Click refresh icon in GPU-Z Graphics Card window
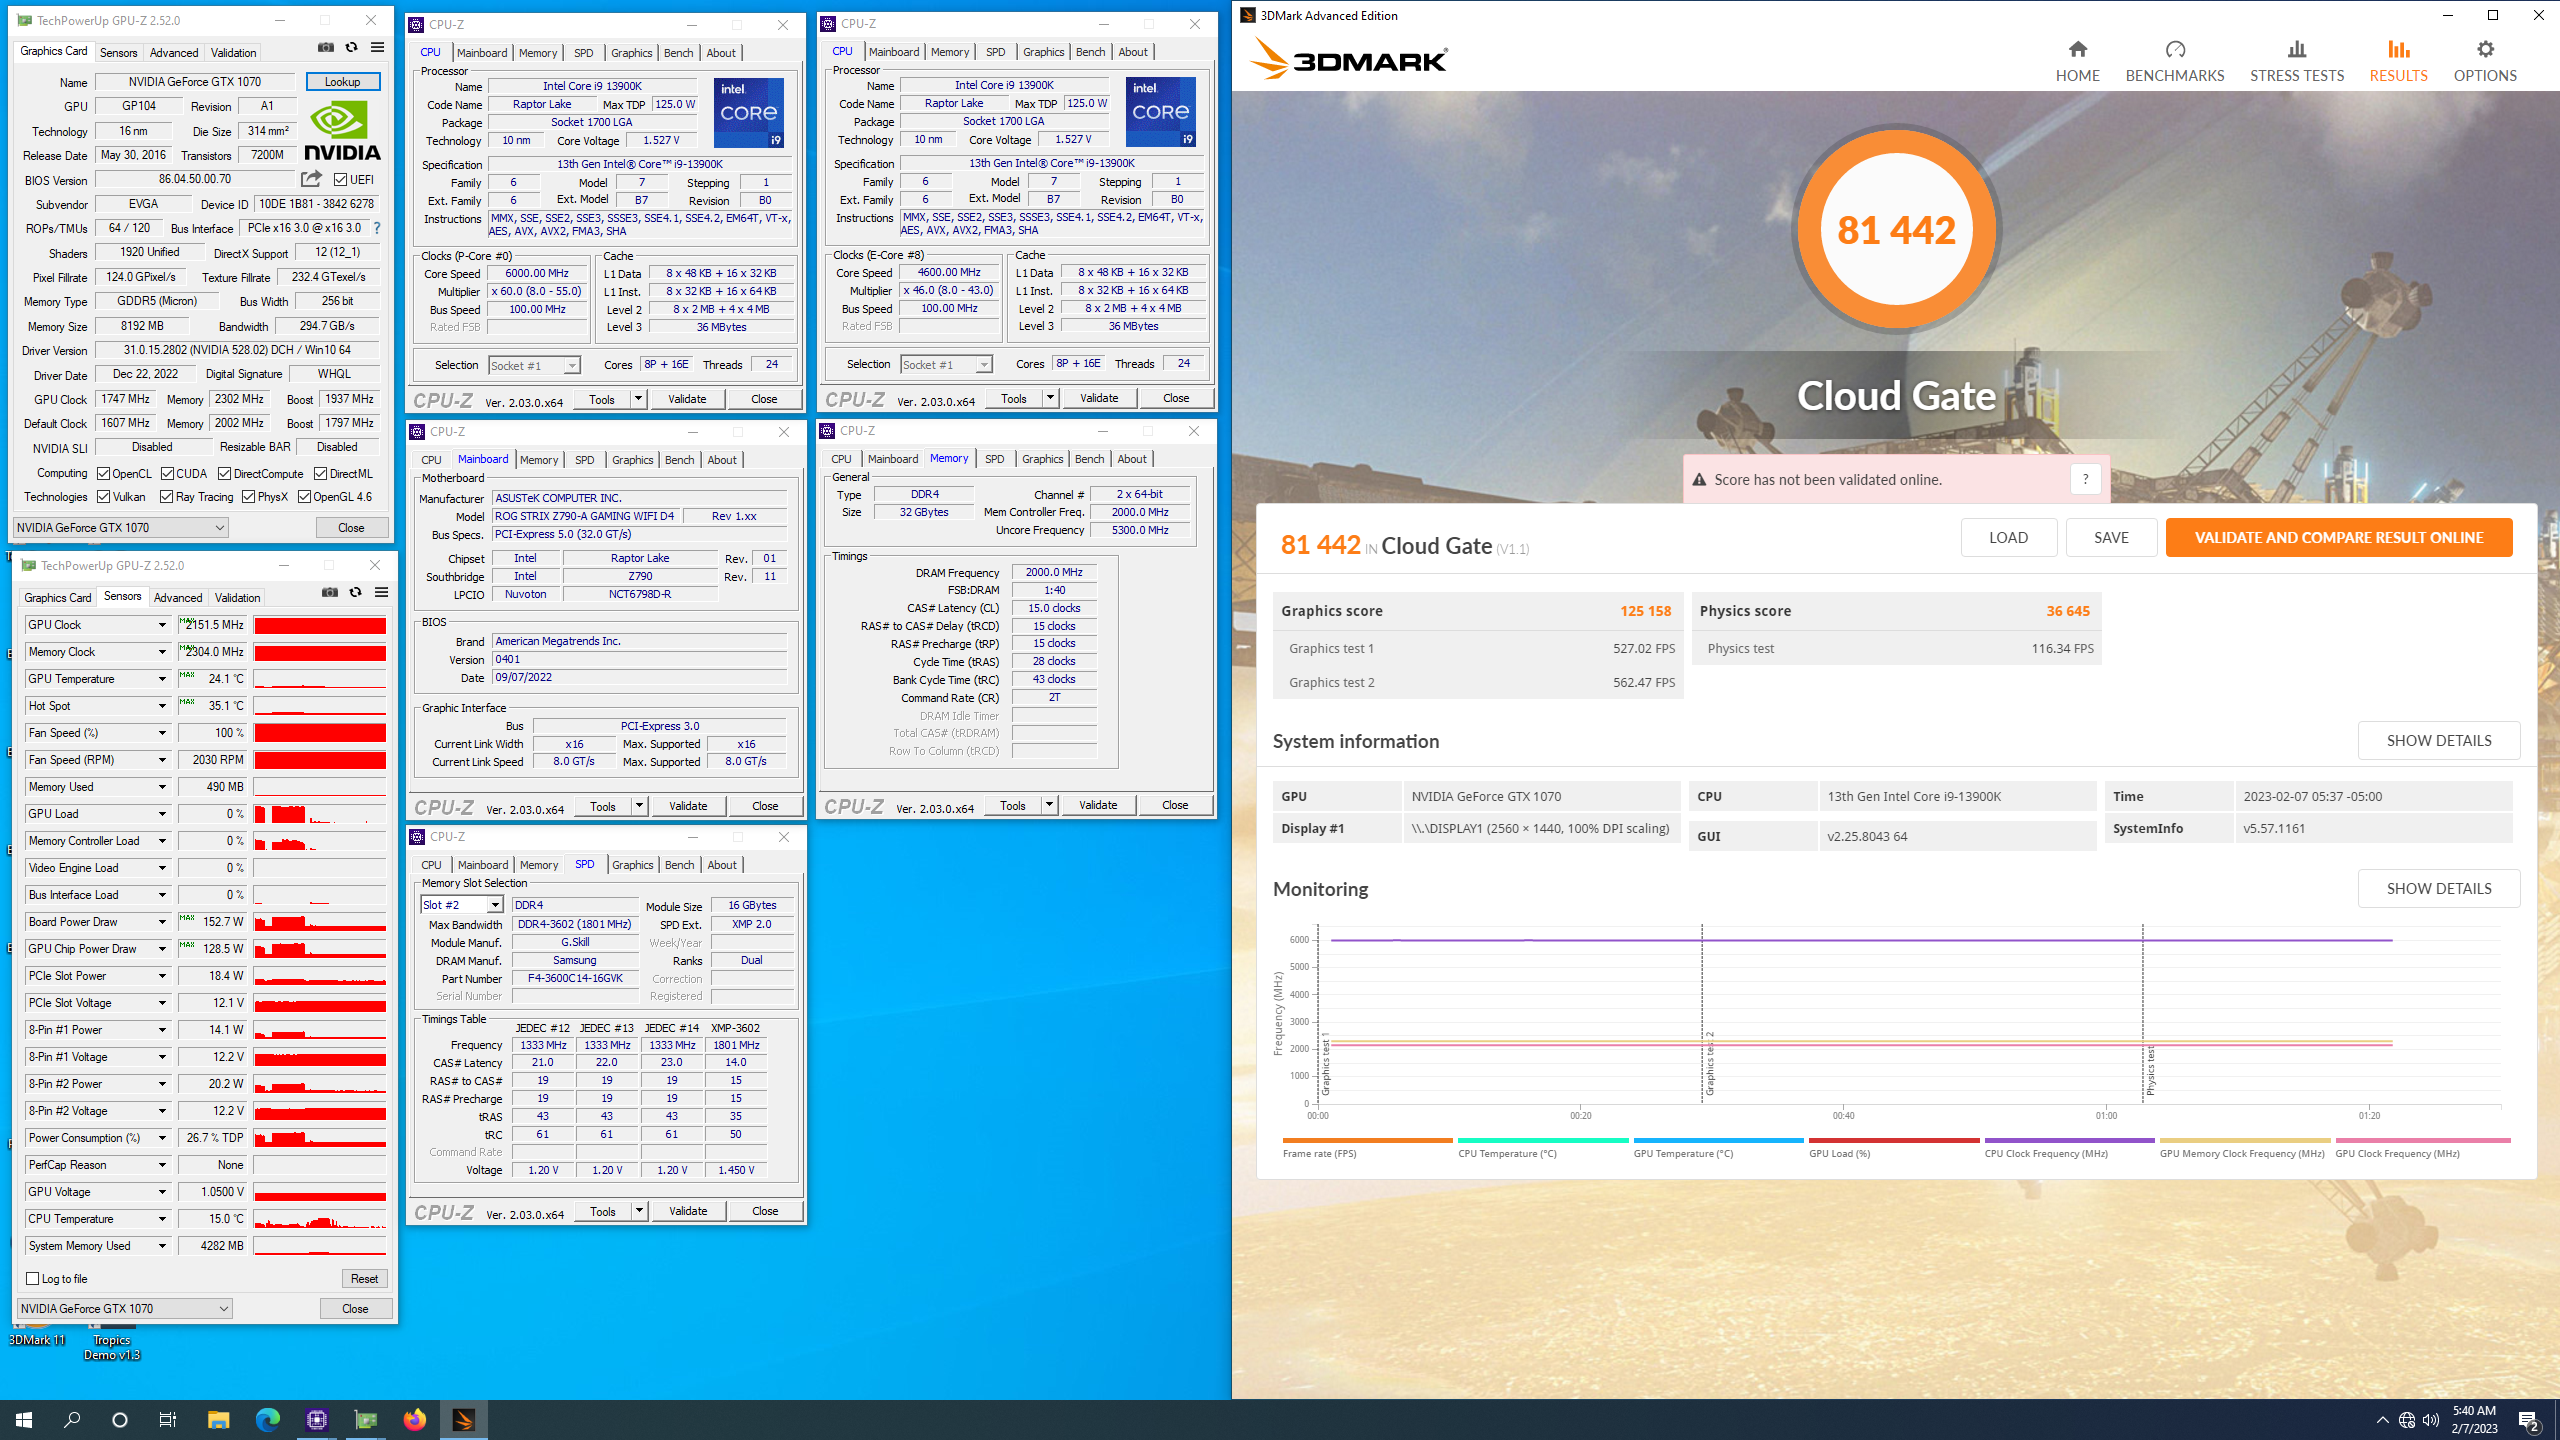 pos(352,47)
